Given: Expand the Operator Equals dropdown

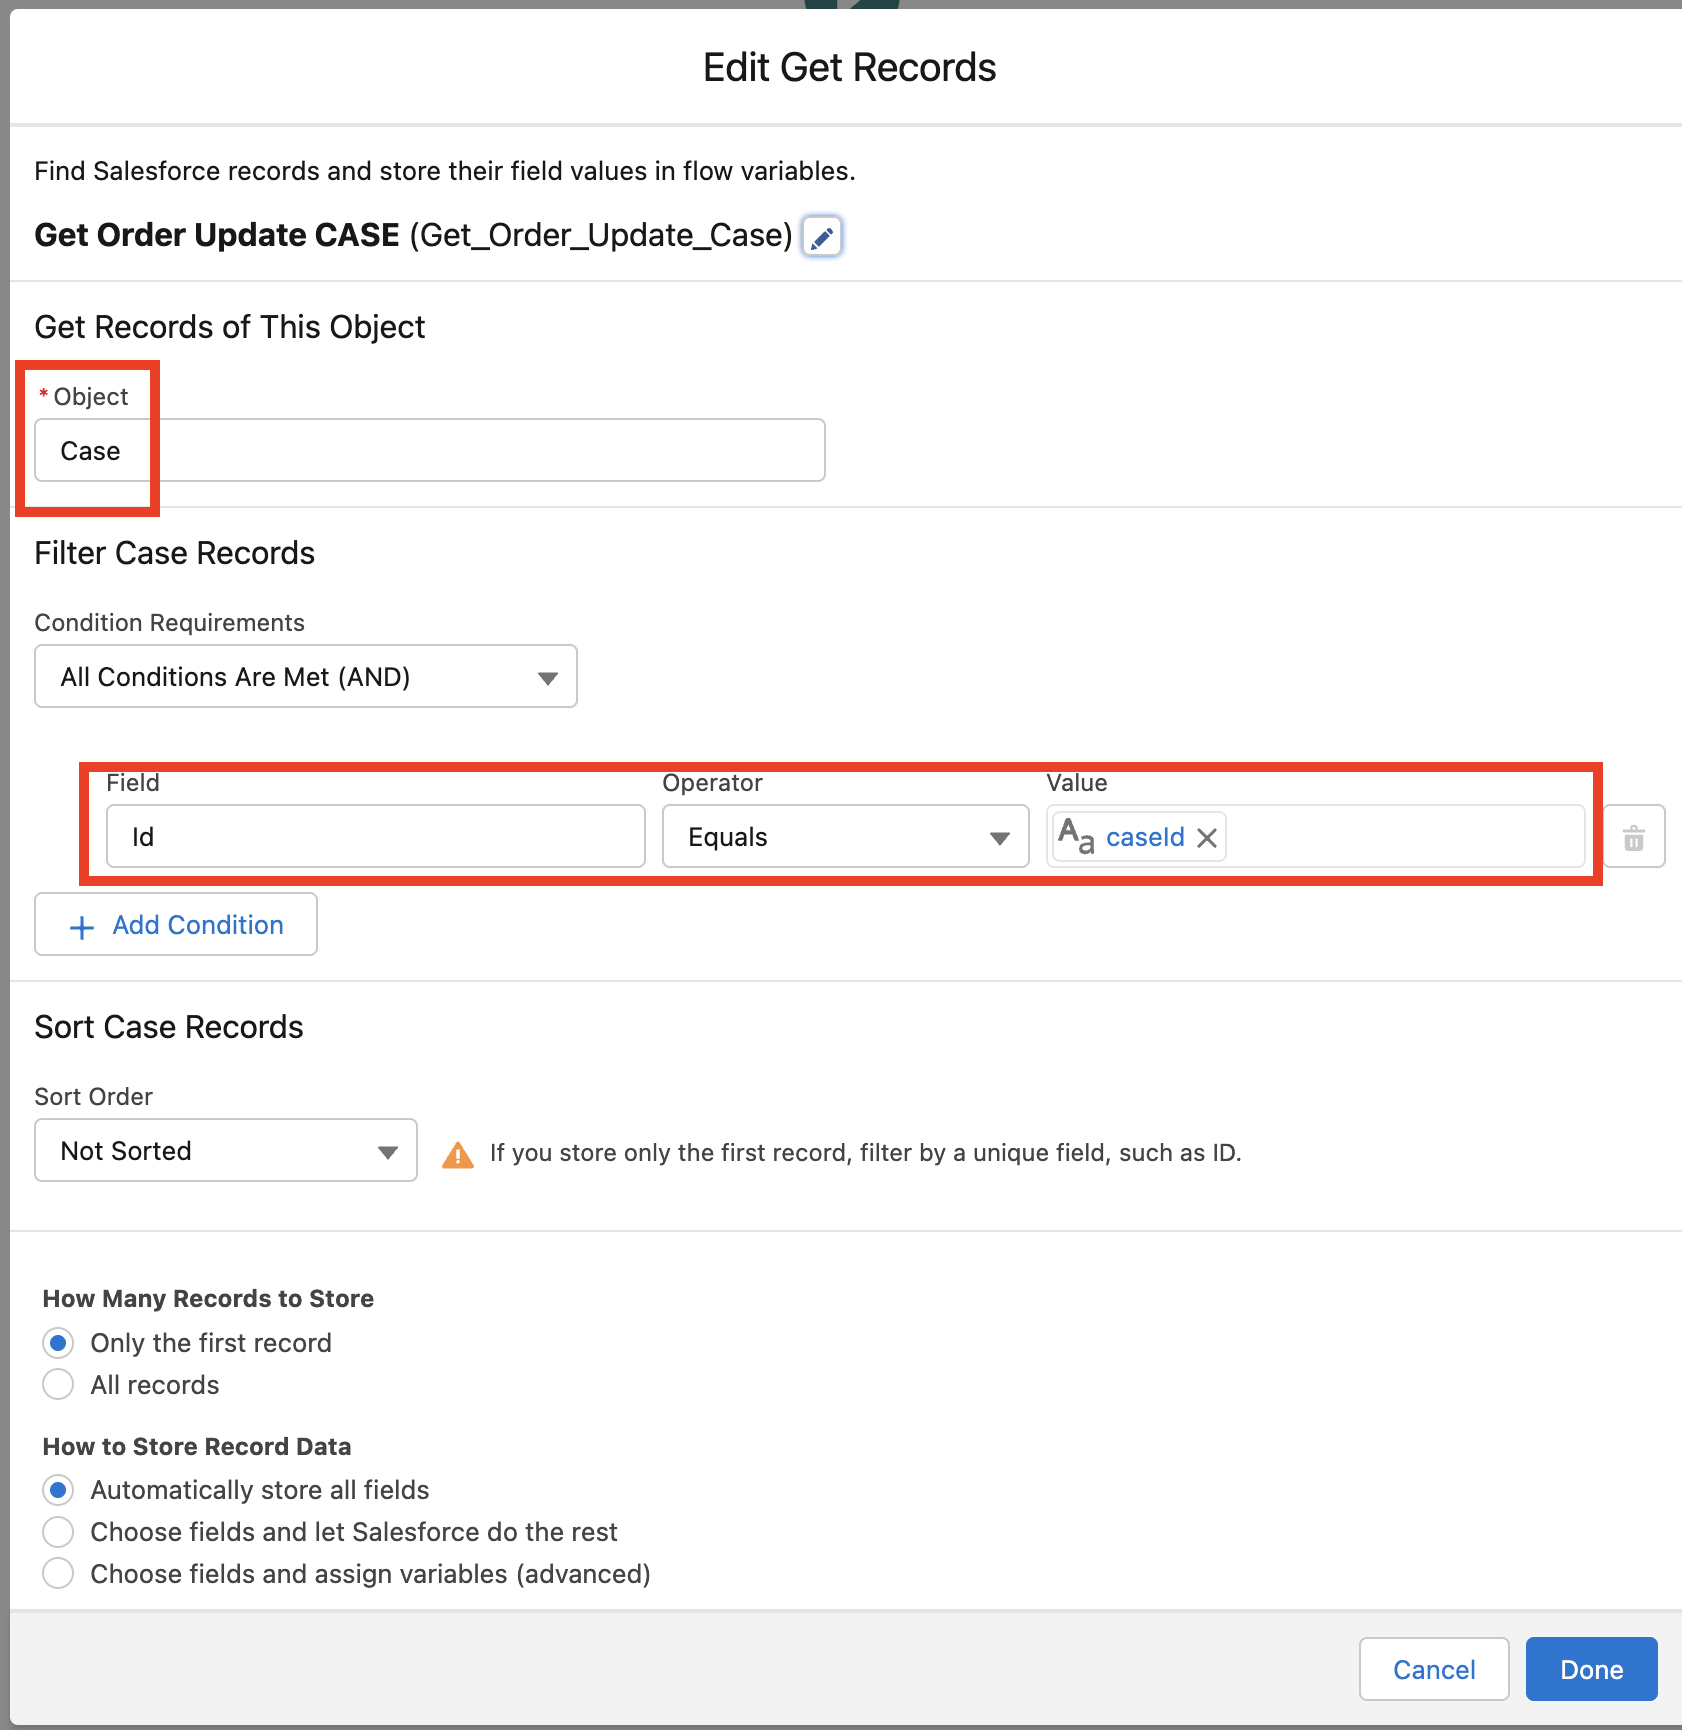Looking at the screenshot, I should (845, 837).
